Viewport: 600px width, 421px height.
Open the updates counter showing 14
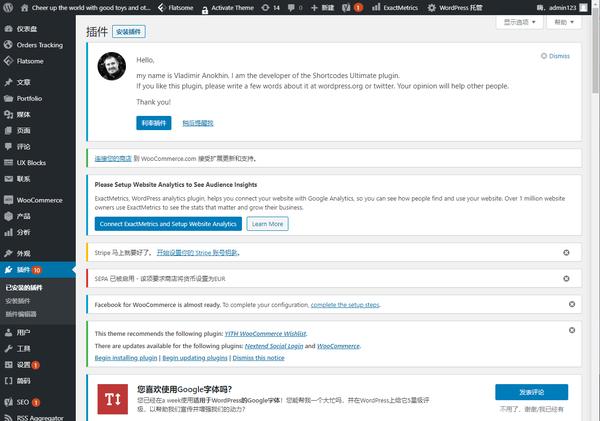click(270, 8)
